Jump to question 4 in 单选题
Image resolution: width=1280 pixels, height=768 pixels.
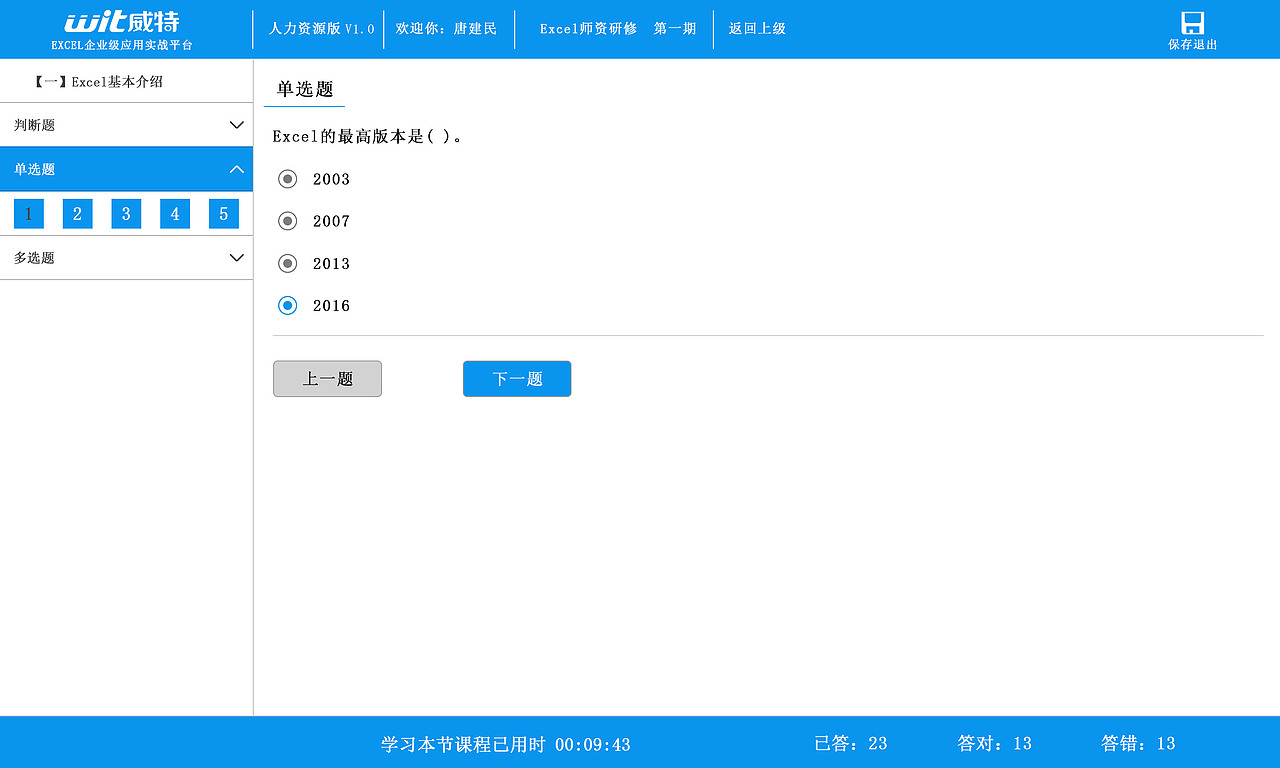pyautogui.click(x=174, y=213)
